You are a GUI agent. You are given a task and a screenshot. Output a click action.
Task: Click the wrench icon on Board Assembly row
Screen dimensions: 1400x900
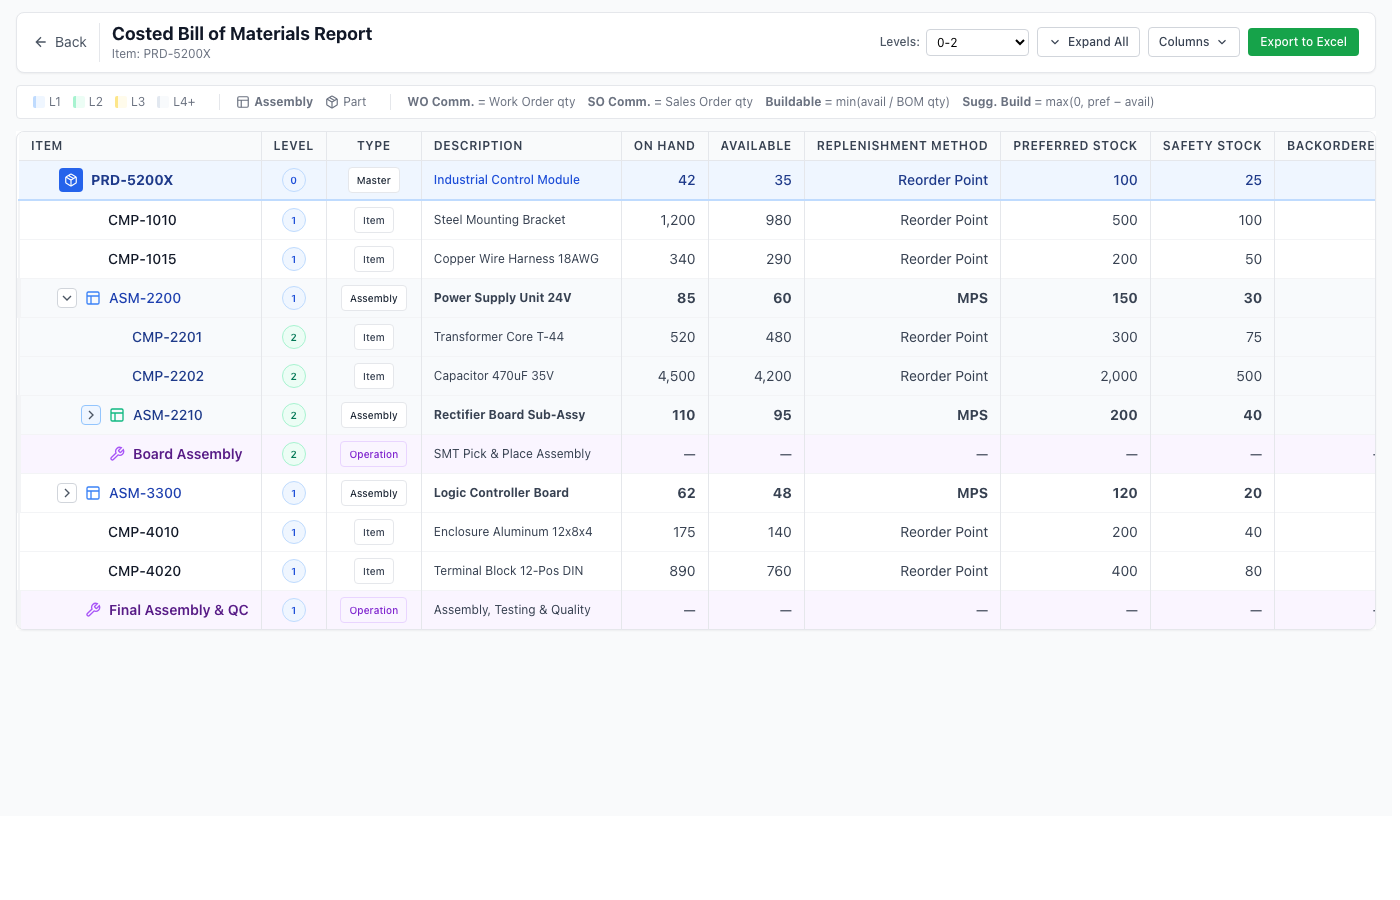click(x=117, y=454)
